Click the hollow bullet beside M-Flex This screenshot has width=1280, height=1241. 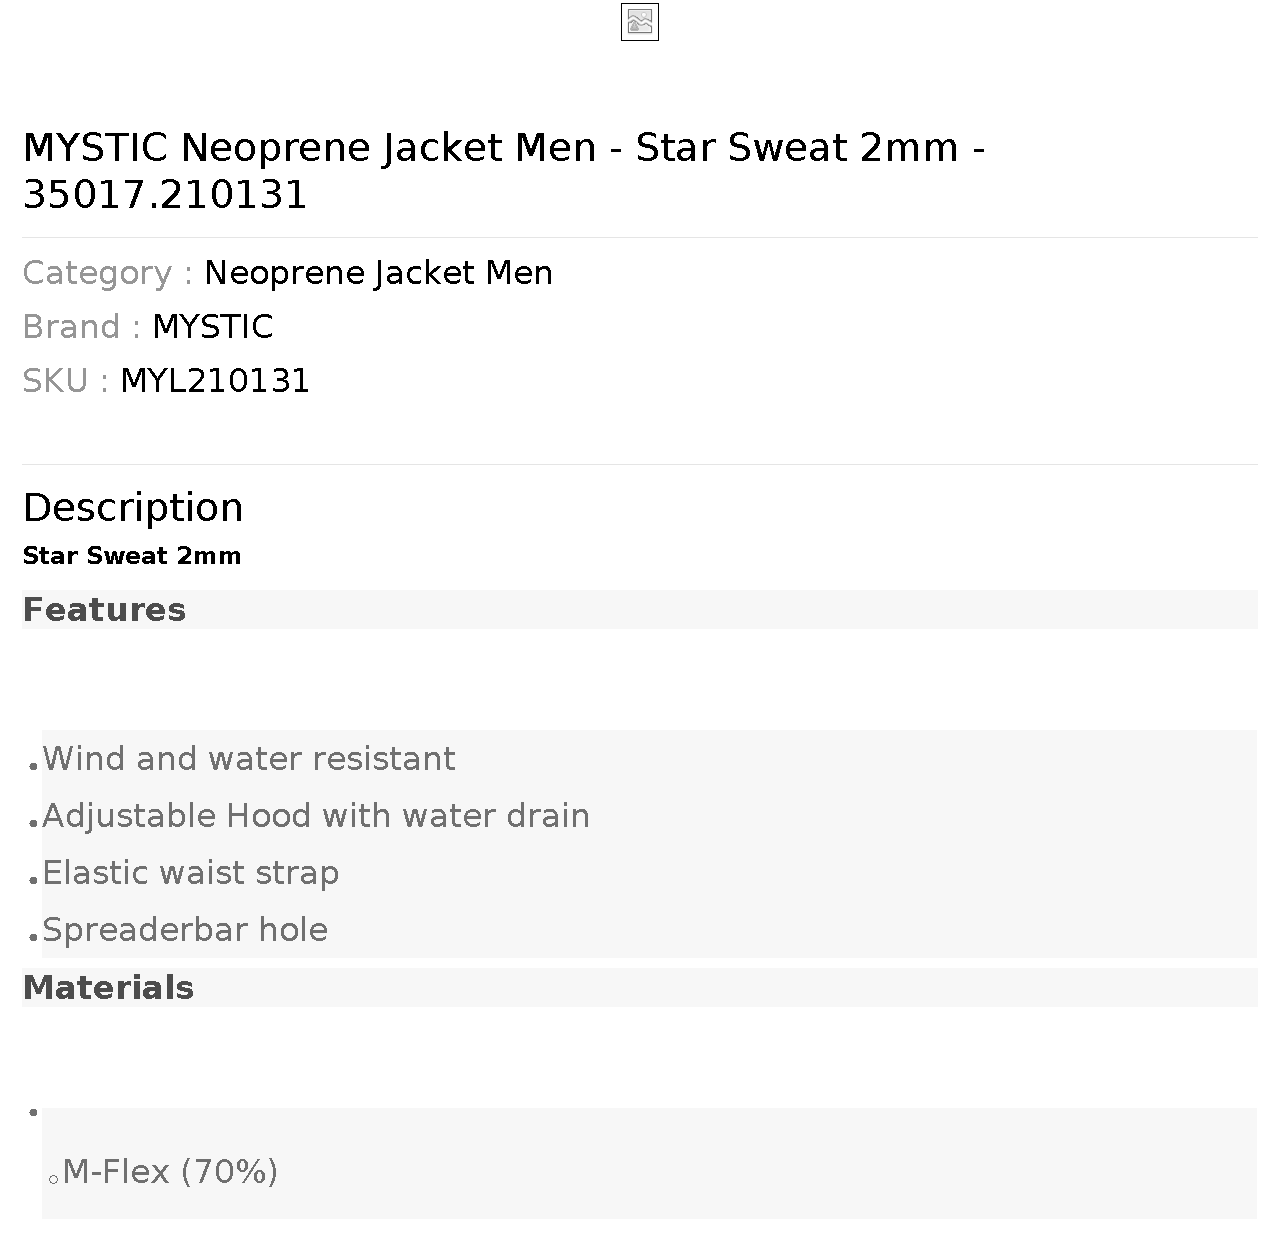(x=53, y=1180)
